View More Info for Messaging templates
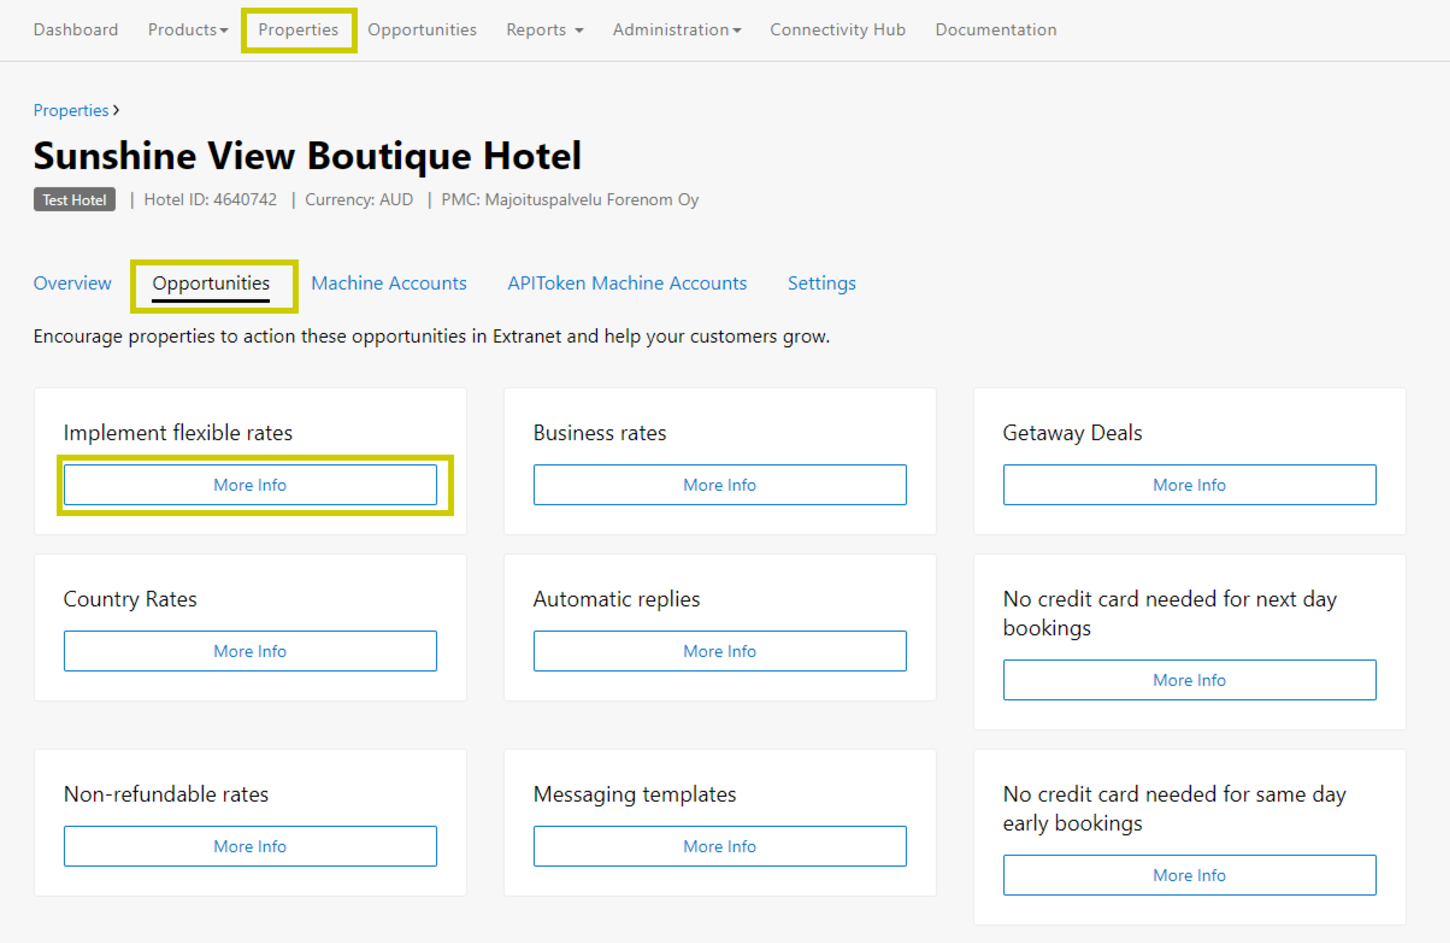Viewport: 1450px width, 943px height. point(719,846)
